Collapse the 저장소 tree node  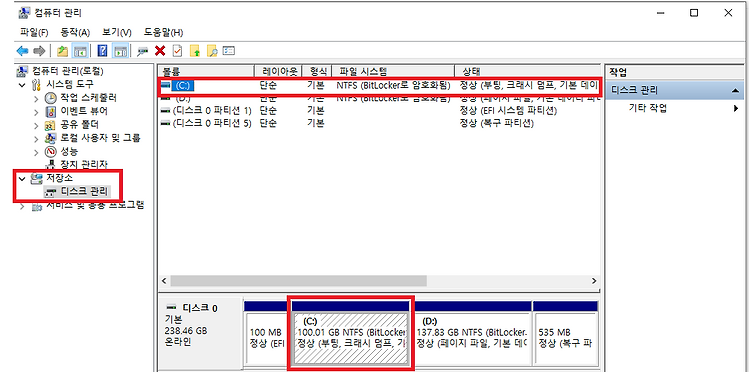(x=22, y=178)
